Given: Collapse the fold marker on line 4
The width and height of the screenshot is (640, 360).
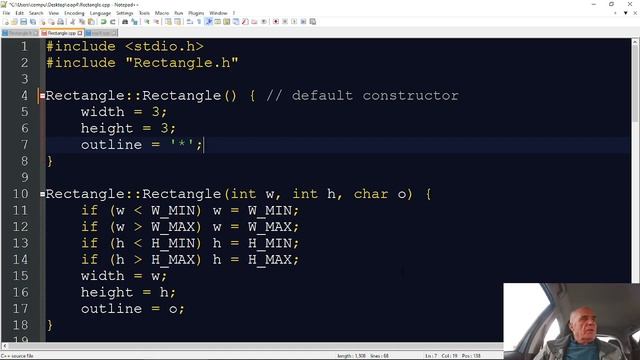Looking at the screenshot, I should tap(42, 96).
